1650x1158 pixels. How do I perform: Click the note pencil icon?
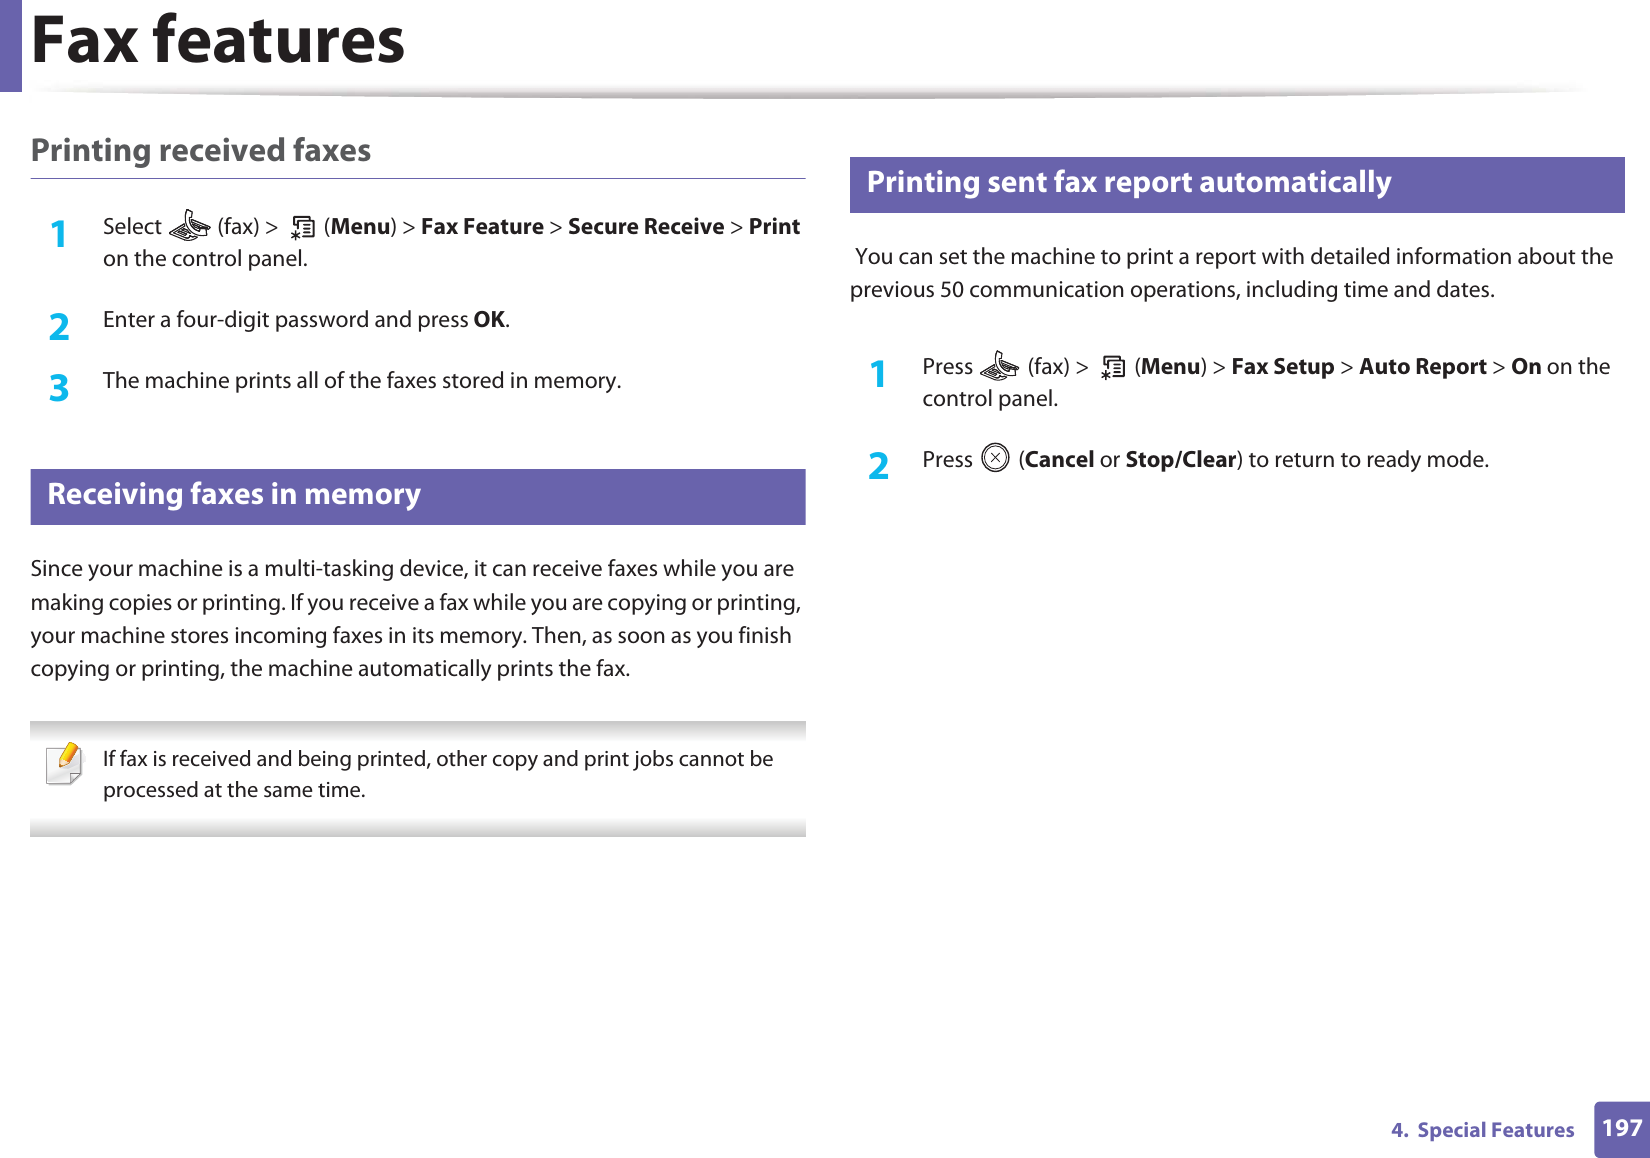[65, 764]
